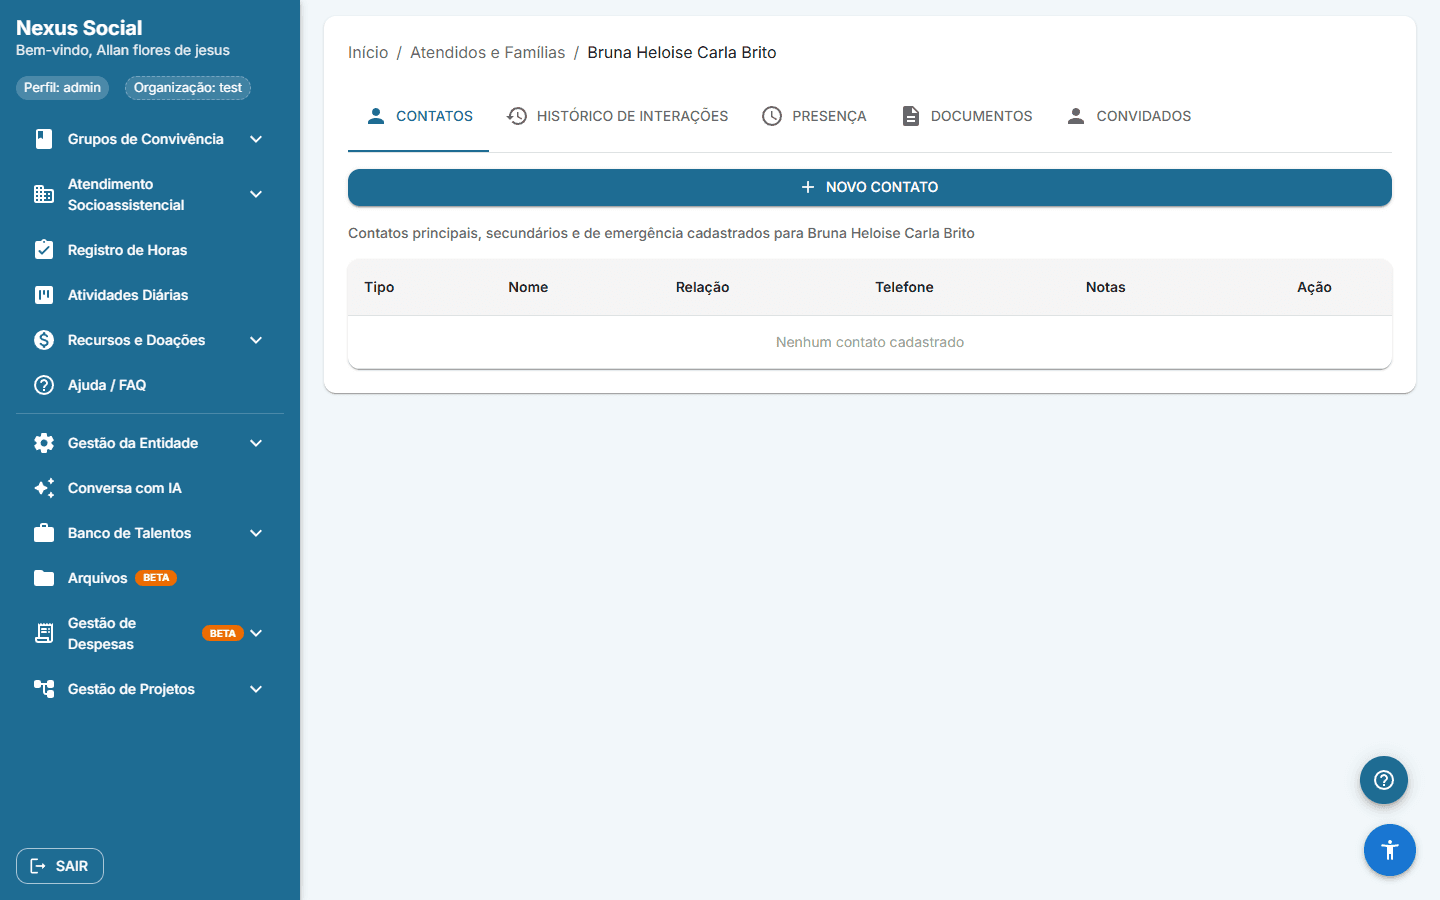The width and height of the screenshot is (1440, 900).
Task: Click the Banco de Talentos briefcase icon
Action: [44, 533]
